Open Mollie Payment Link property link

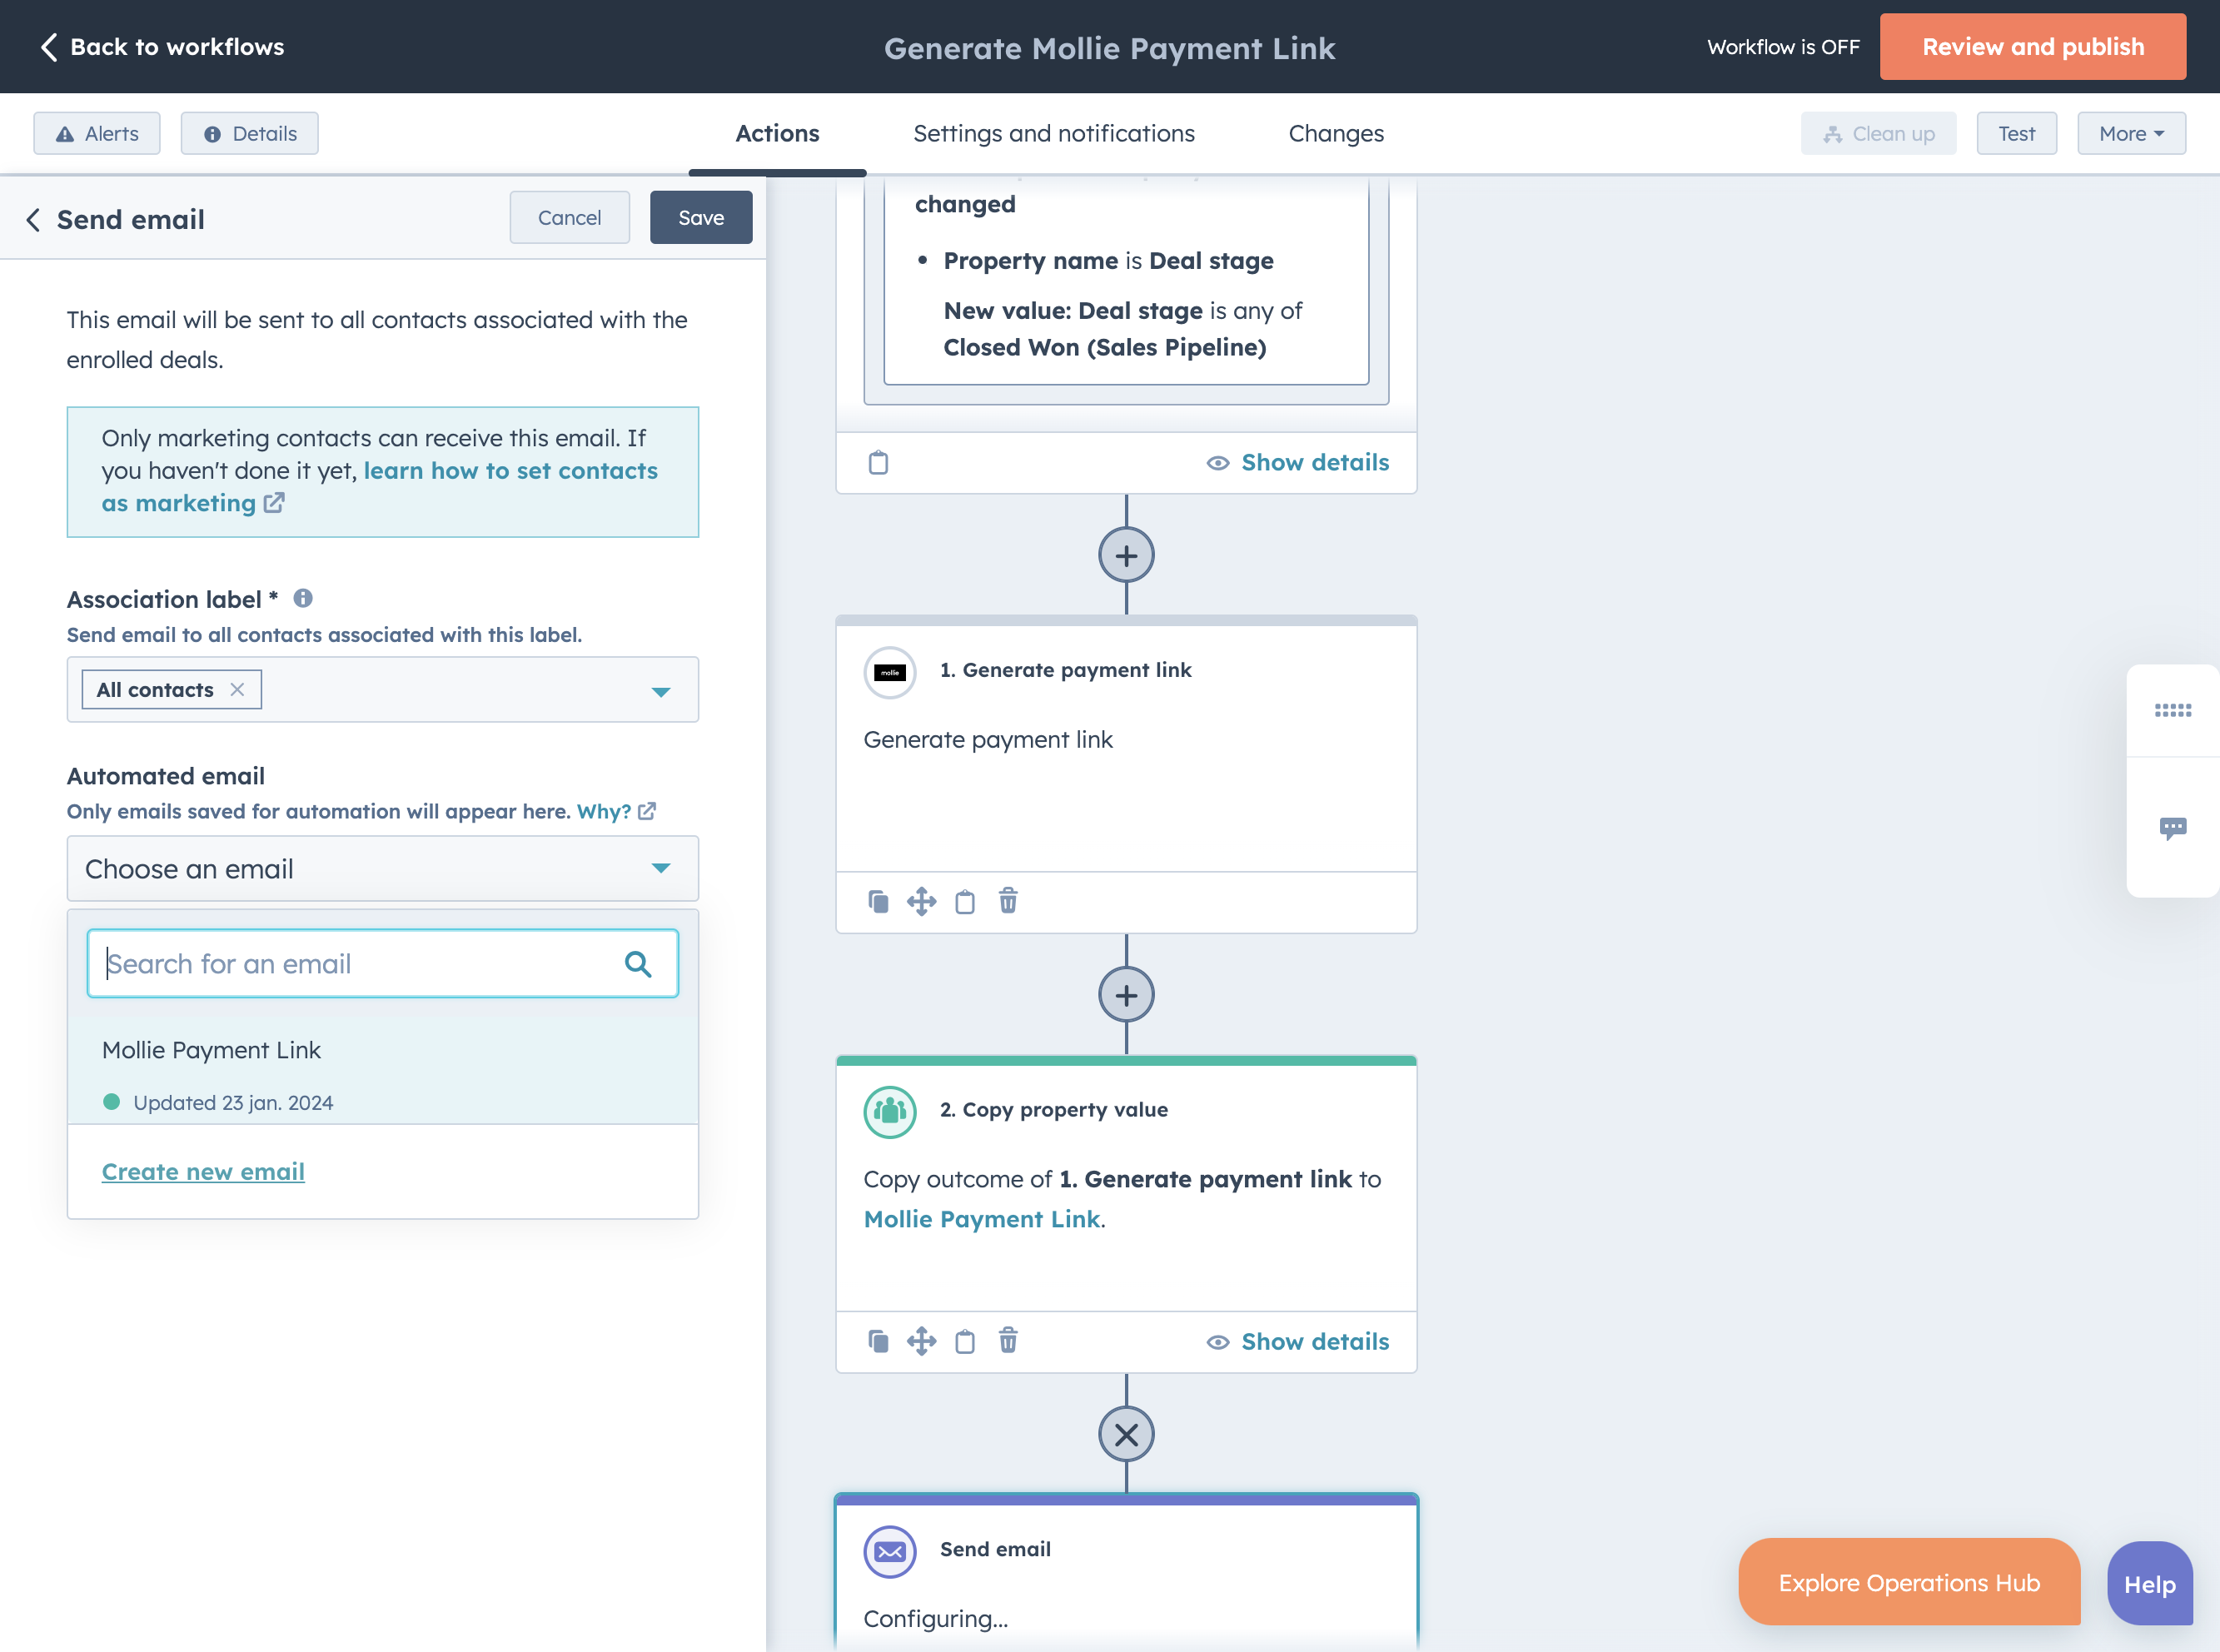pos(982,1219)
